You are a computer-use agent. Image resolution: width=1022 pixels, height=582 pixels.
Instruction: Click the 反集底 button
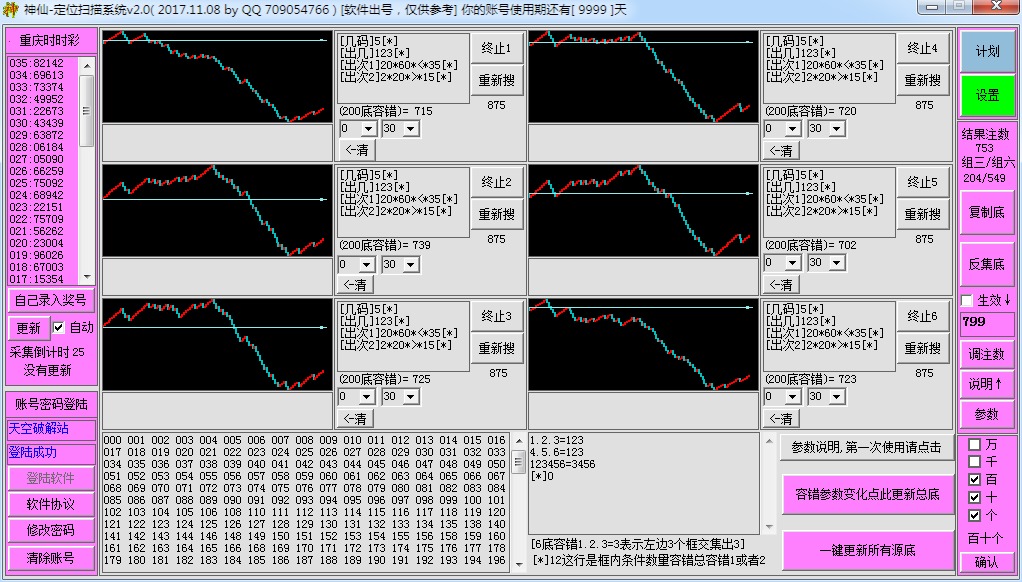click(x=987, y=264)
